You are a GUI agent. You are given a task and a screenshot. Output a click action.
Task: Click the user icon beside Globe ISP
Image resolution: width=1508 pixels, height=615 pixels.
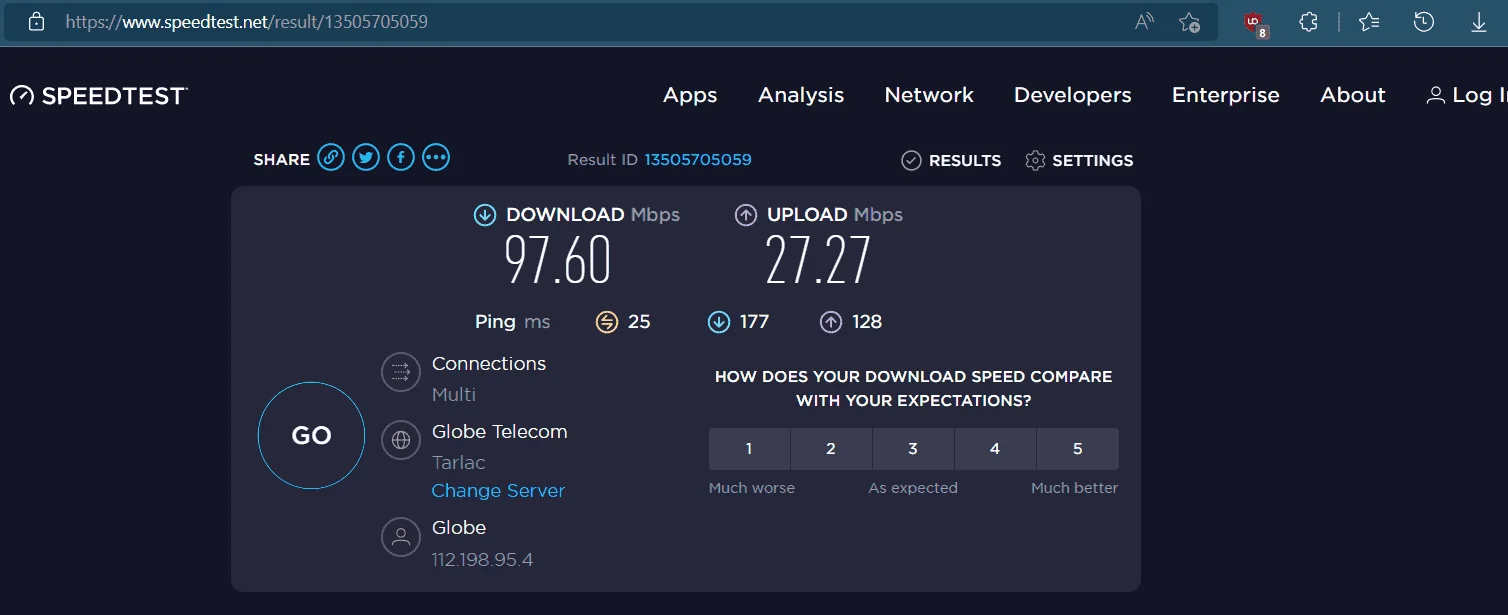[x=401, y=537]
